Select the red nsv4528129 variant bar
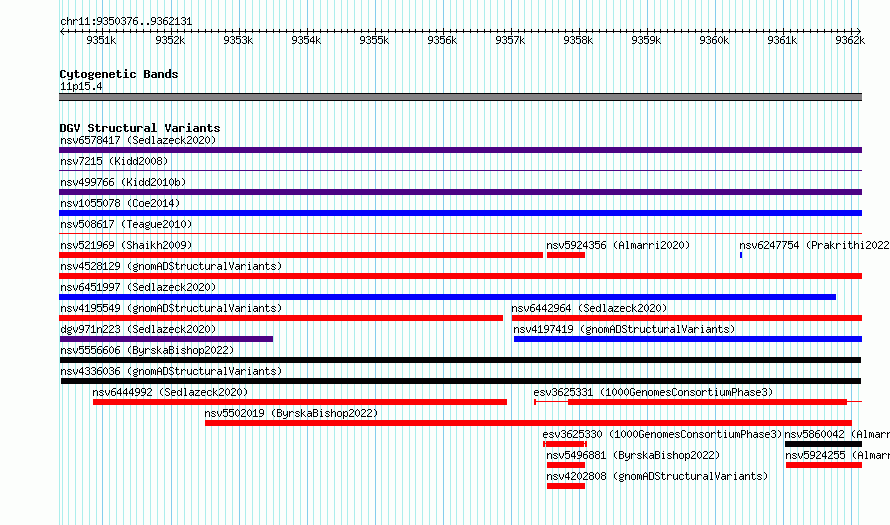Image resolution: width=890 pixels, height=525 pixels. coord(460,276)
